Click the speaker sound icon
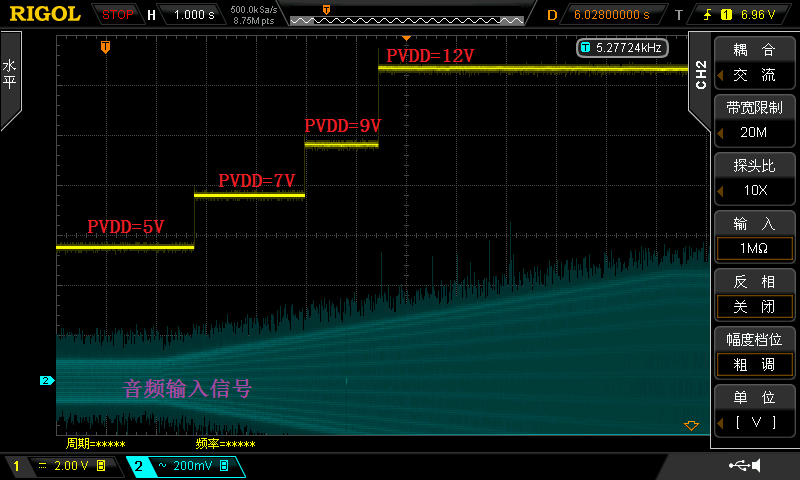The width and height of the screenshot is (800, 480). coord(755,465)
